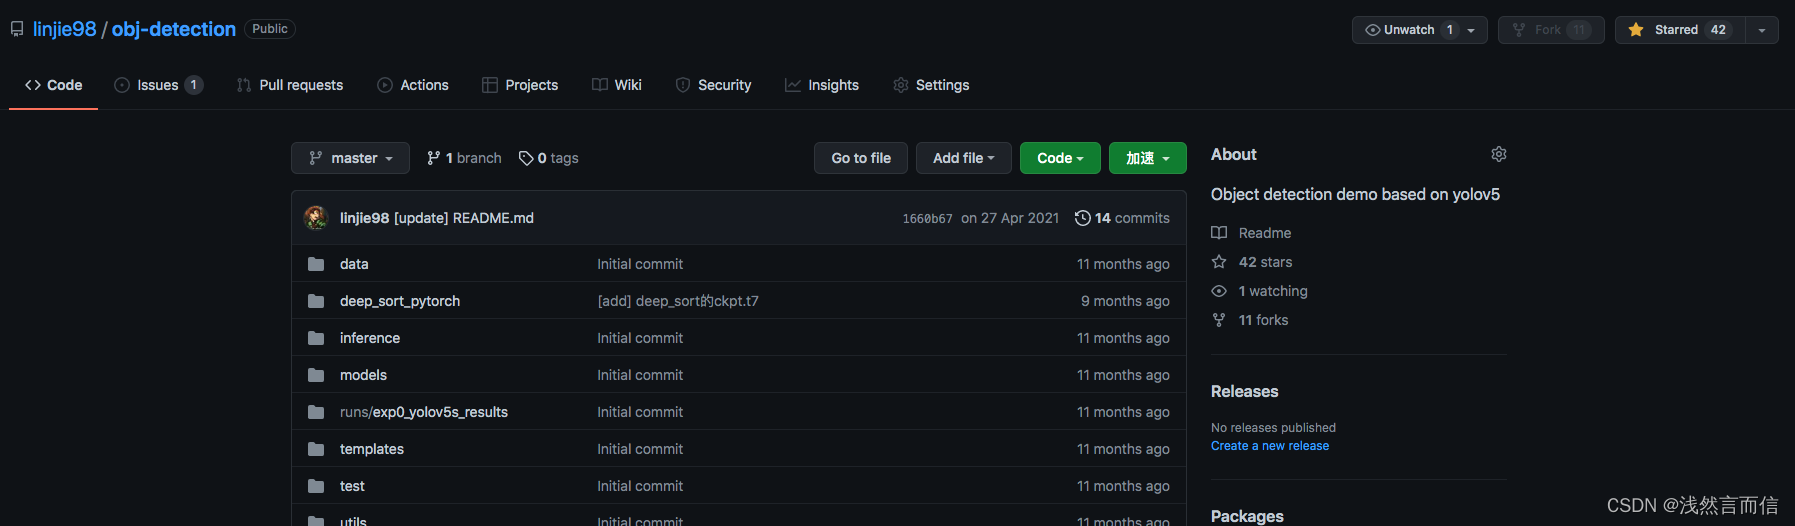
Task: Open the green 加速 dropdown
Action: 1148,158
